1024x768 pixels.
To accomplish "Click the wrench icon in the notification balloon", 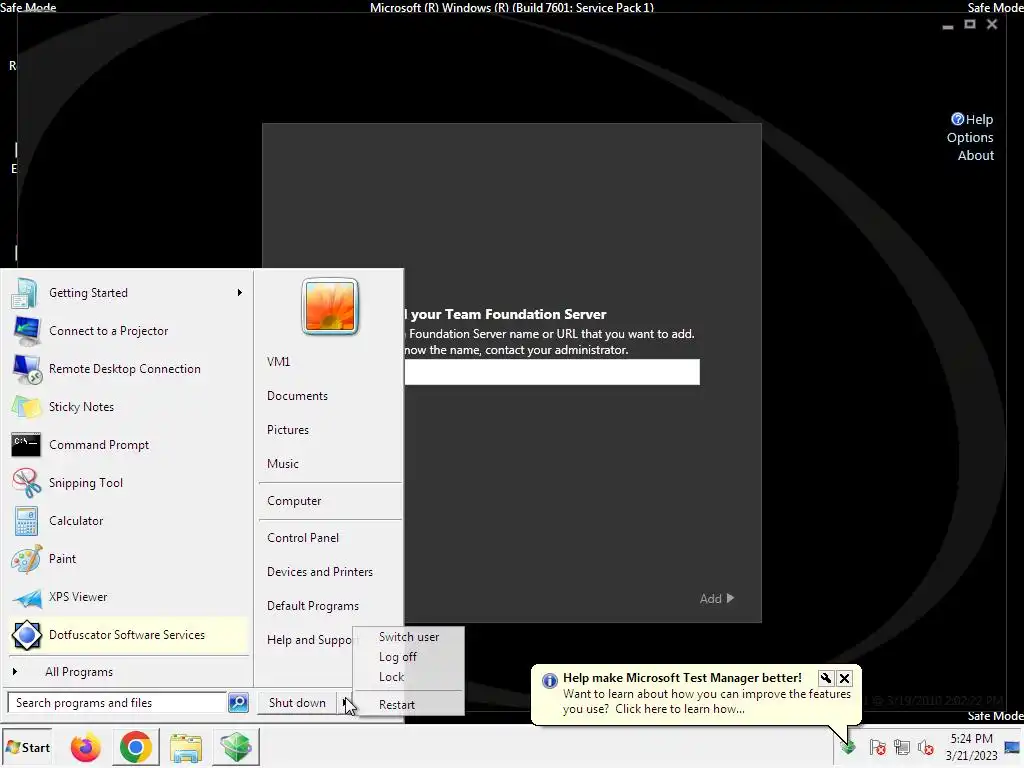I will pyautogui.click(x=825, y=679).
